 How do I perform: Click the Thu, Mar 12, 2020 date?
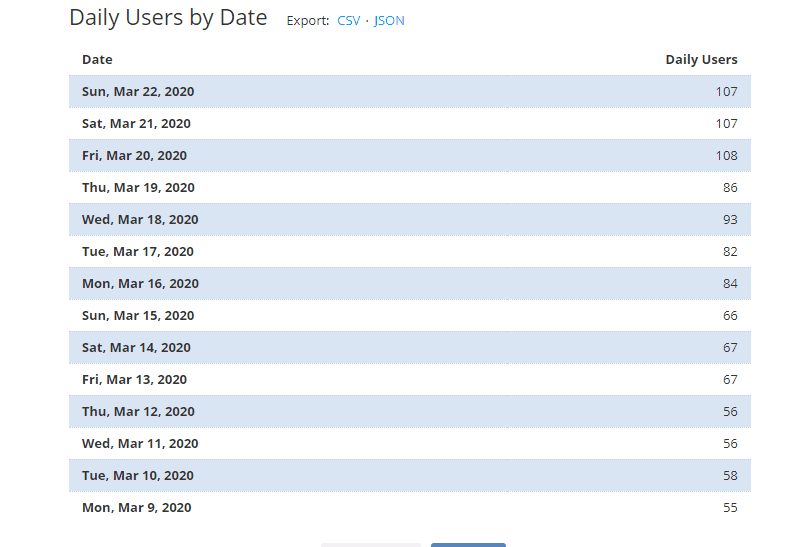[x=138, y=412]
